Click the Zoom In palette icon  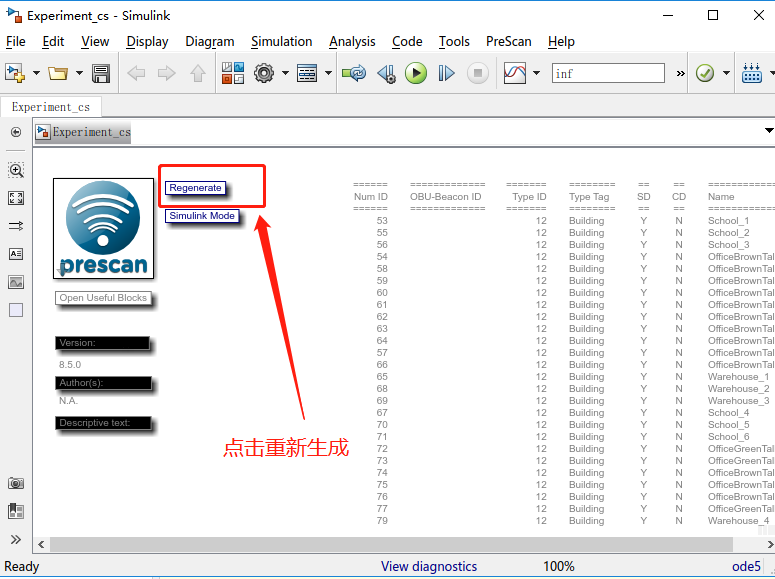click(16, 170)
